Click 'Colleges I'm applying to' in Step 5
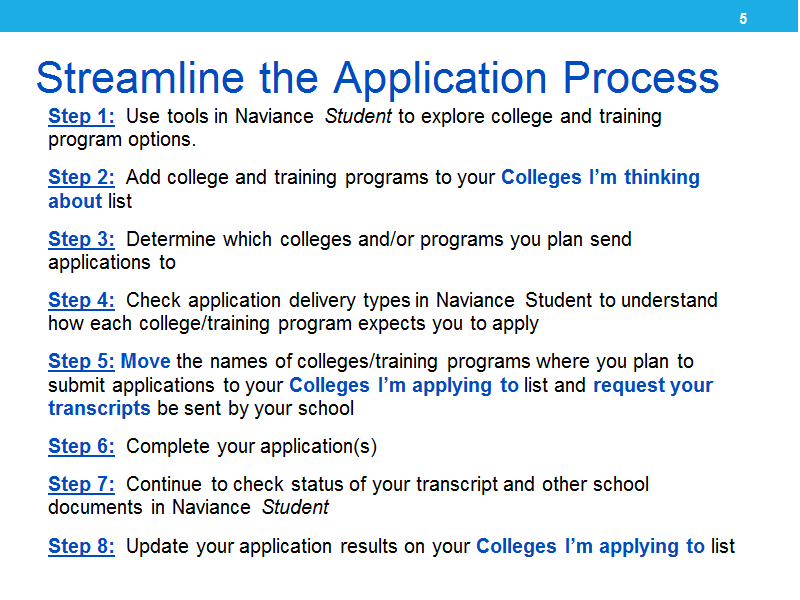 (x=404, y=386)
